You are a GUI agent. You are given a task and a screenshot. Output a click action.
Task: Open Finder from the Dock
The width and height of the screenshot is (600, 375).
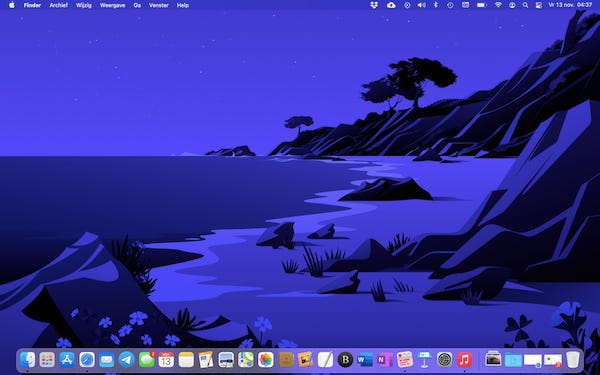pos(27,360)
